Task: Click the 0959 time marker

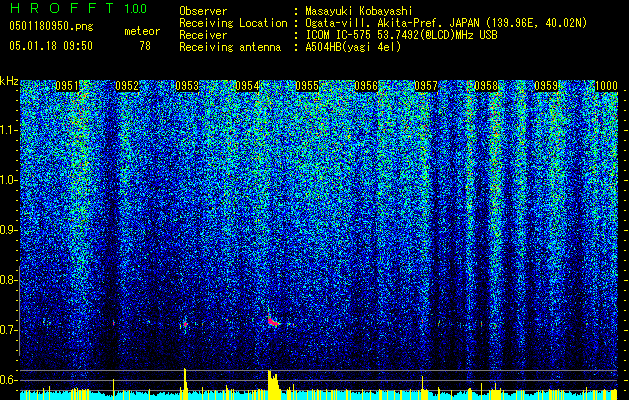Action: (x=546, y=86)
